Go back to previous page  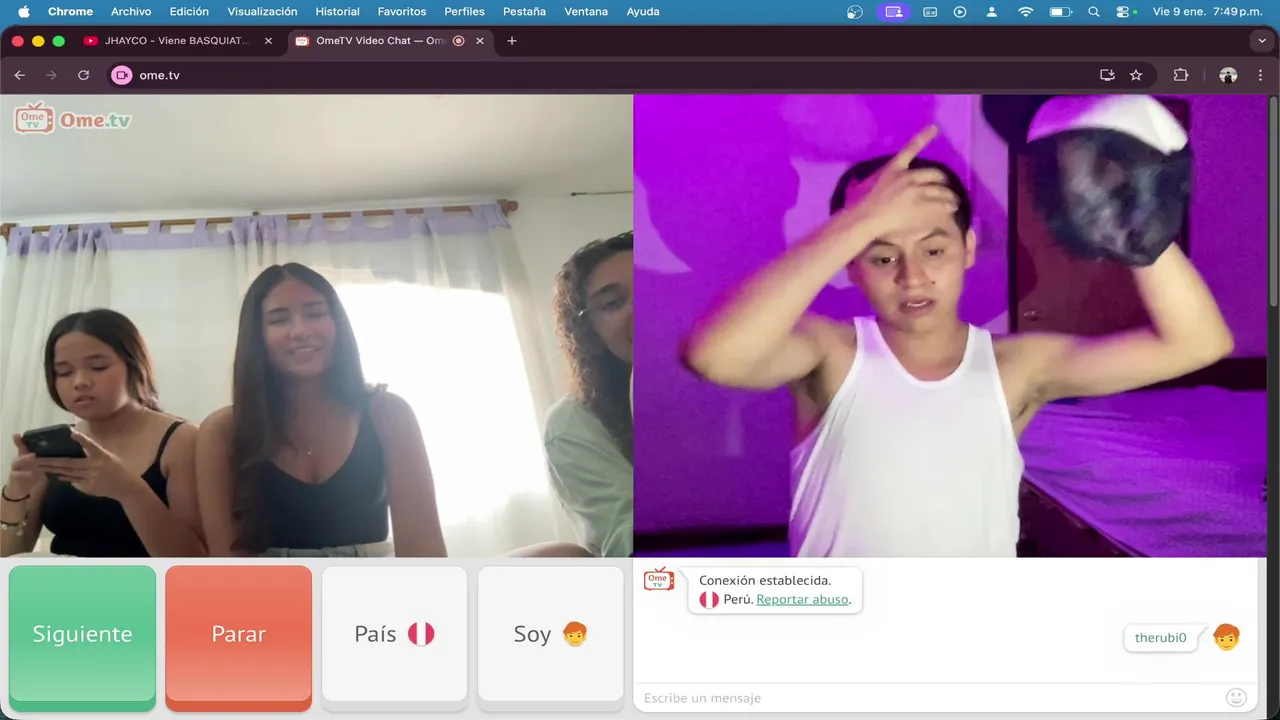(20, 75)
